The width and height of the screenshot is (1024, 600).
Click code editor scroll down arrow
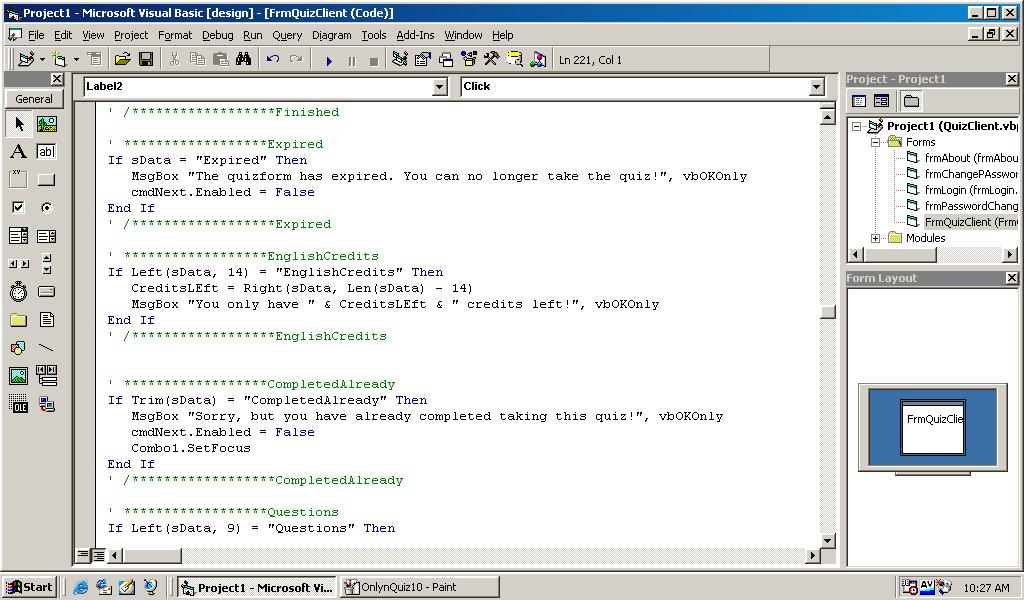point(827,541)
